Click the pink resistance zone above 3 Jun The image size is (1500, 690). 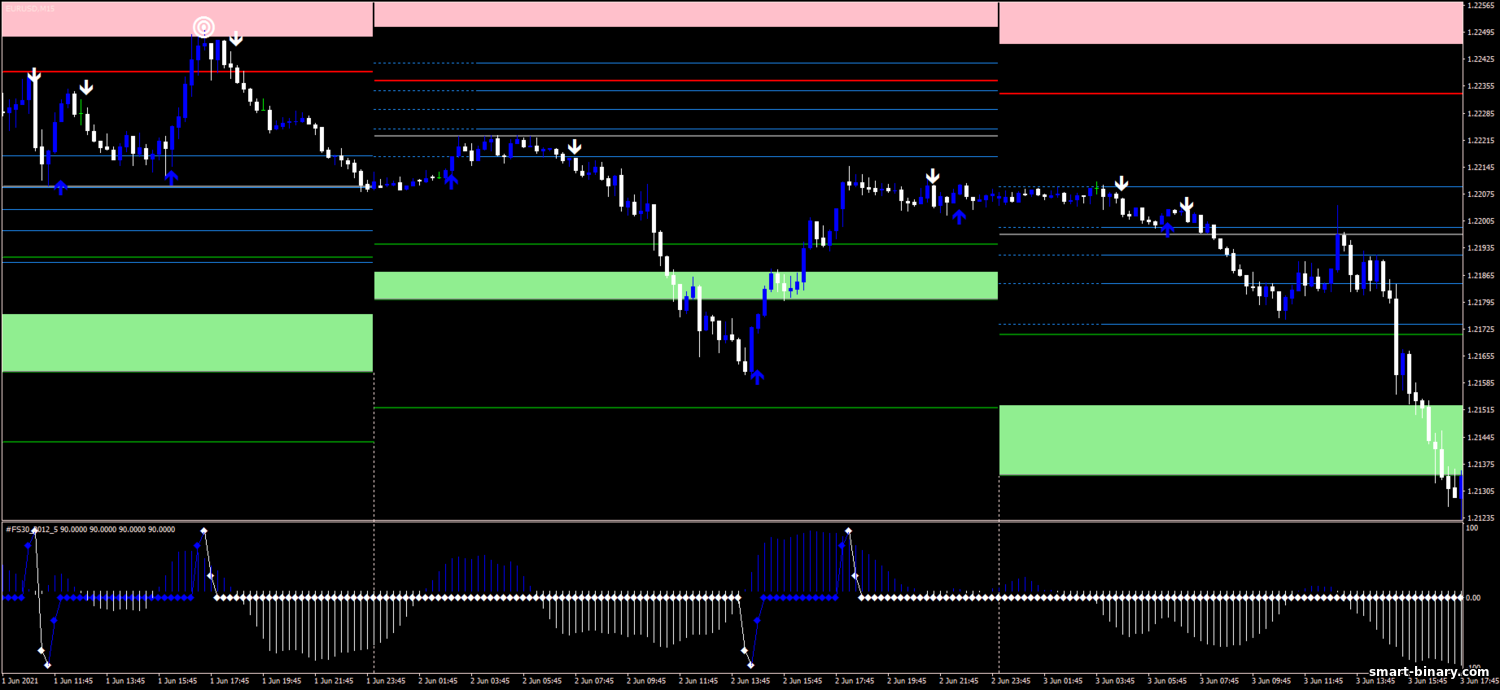[x=1231, y=22]
